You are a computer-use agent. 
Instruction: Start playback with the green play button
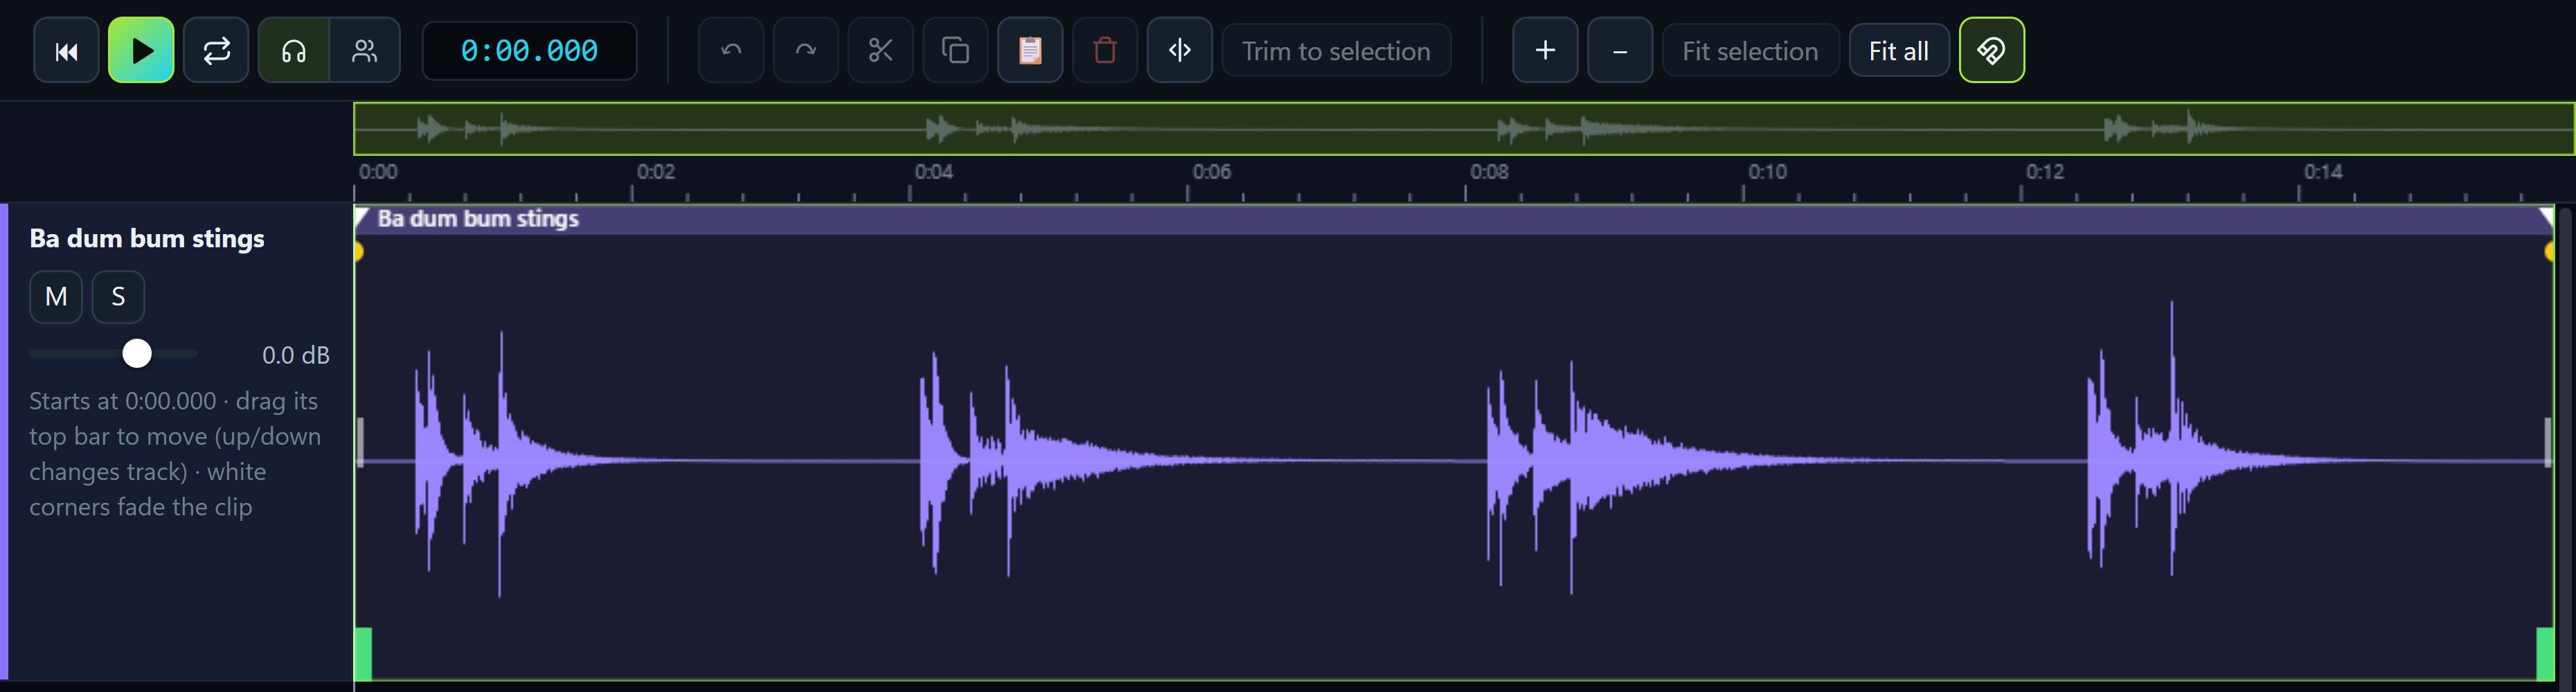[x=141, y=50]
